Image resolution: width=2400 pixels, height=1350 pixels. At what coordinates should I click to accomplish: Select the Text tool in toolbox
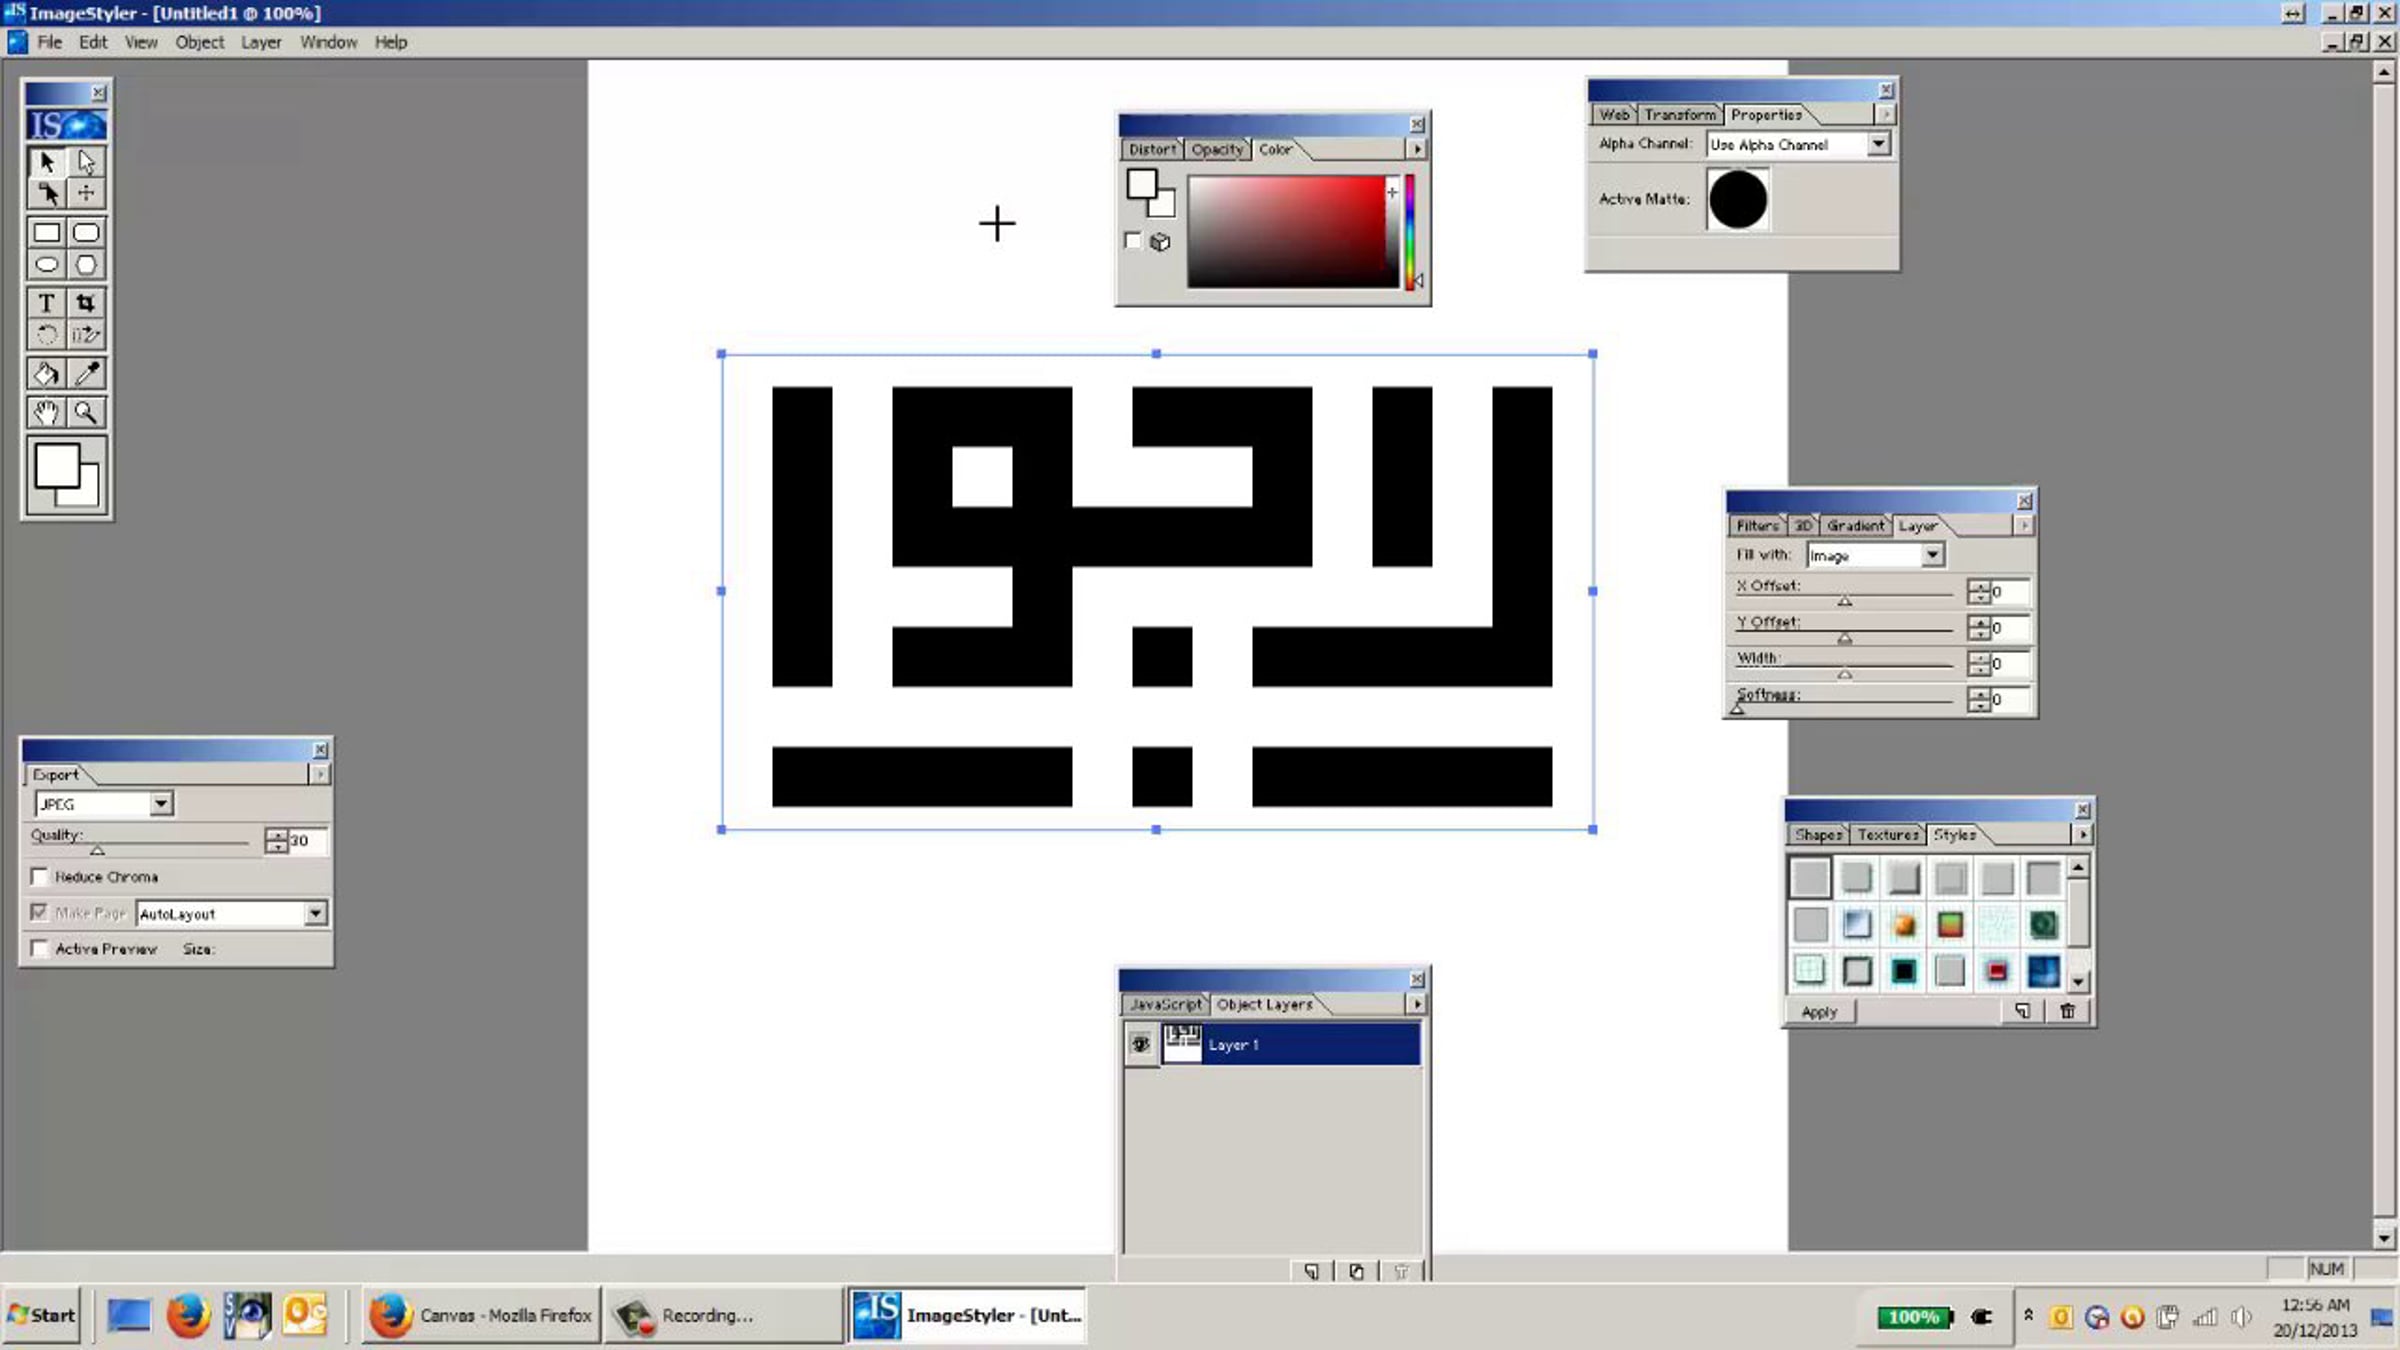46,303
